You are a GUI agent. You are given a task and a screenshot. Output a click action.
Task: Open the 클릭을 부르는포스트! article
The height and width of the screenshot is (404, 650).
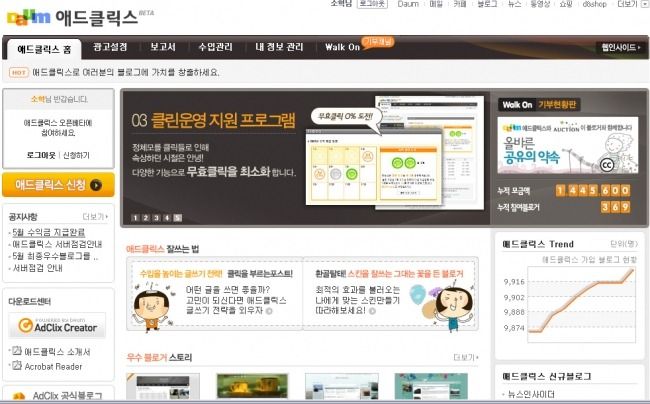(260, 274)
